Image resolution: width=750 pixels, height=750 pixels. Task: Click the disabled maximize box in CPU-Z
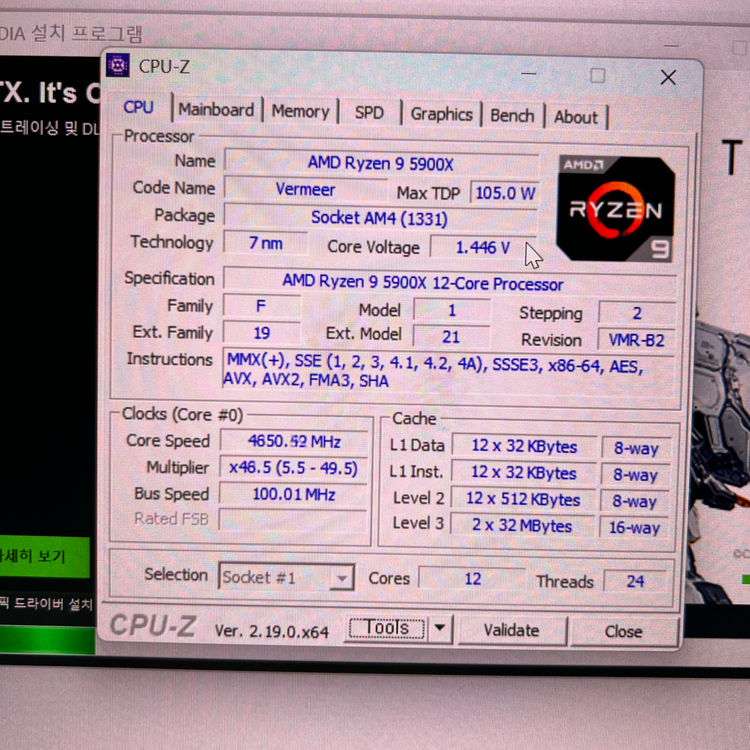click(597, 76)
